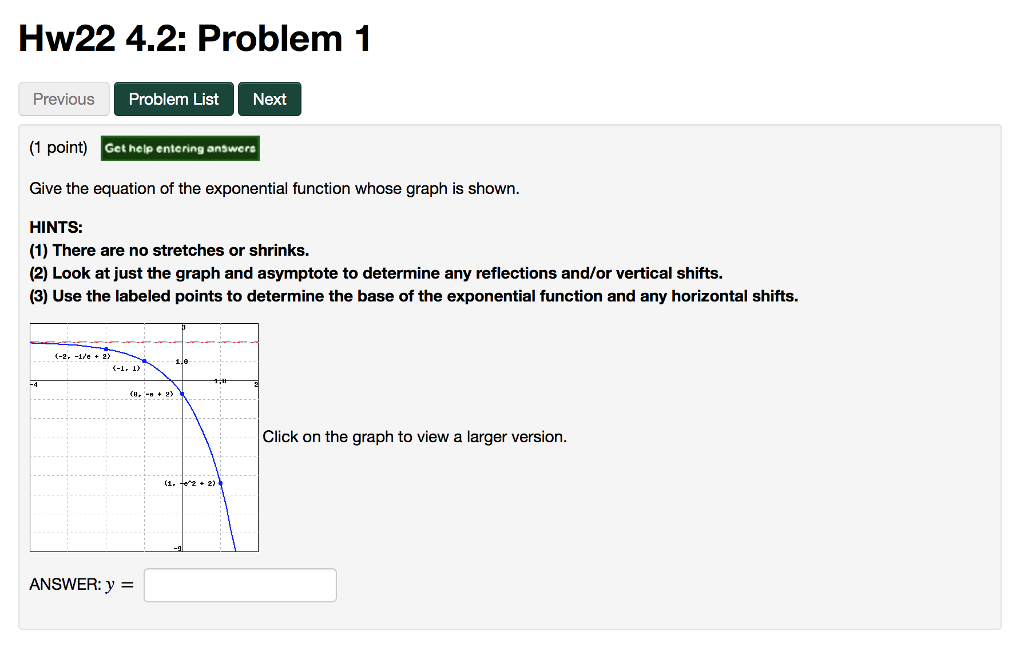This screenshot has height=651, width=1024.
Task: Click the Hw22 4.2: Problem 1 title
Action: (x=193, y=38)
